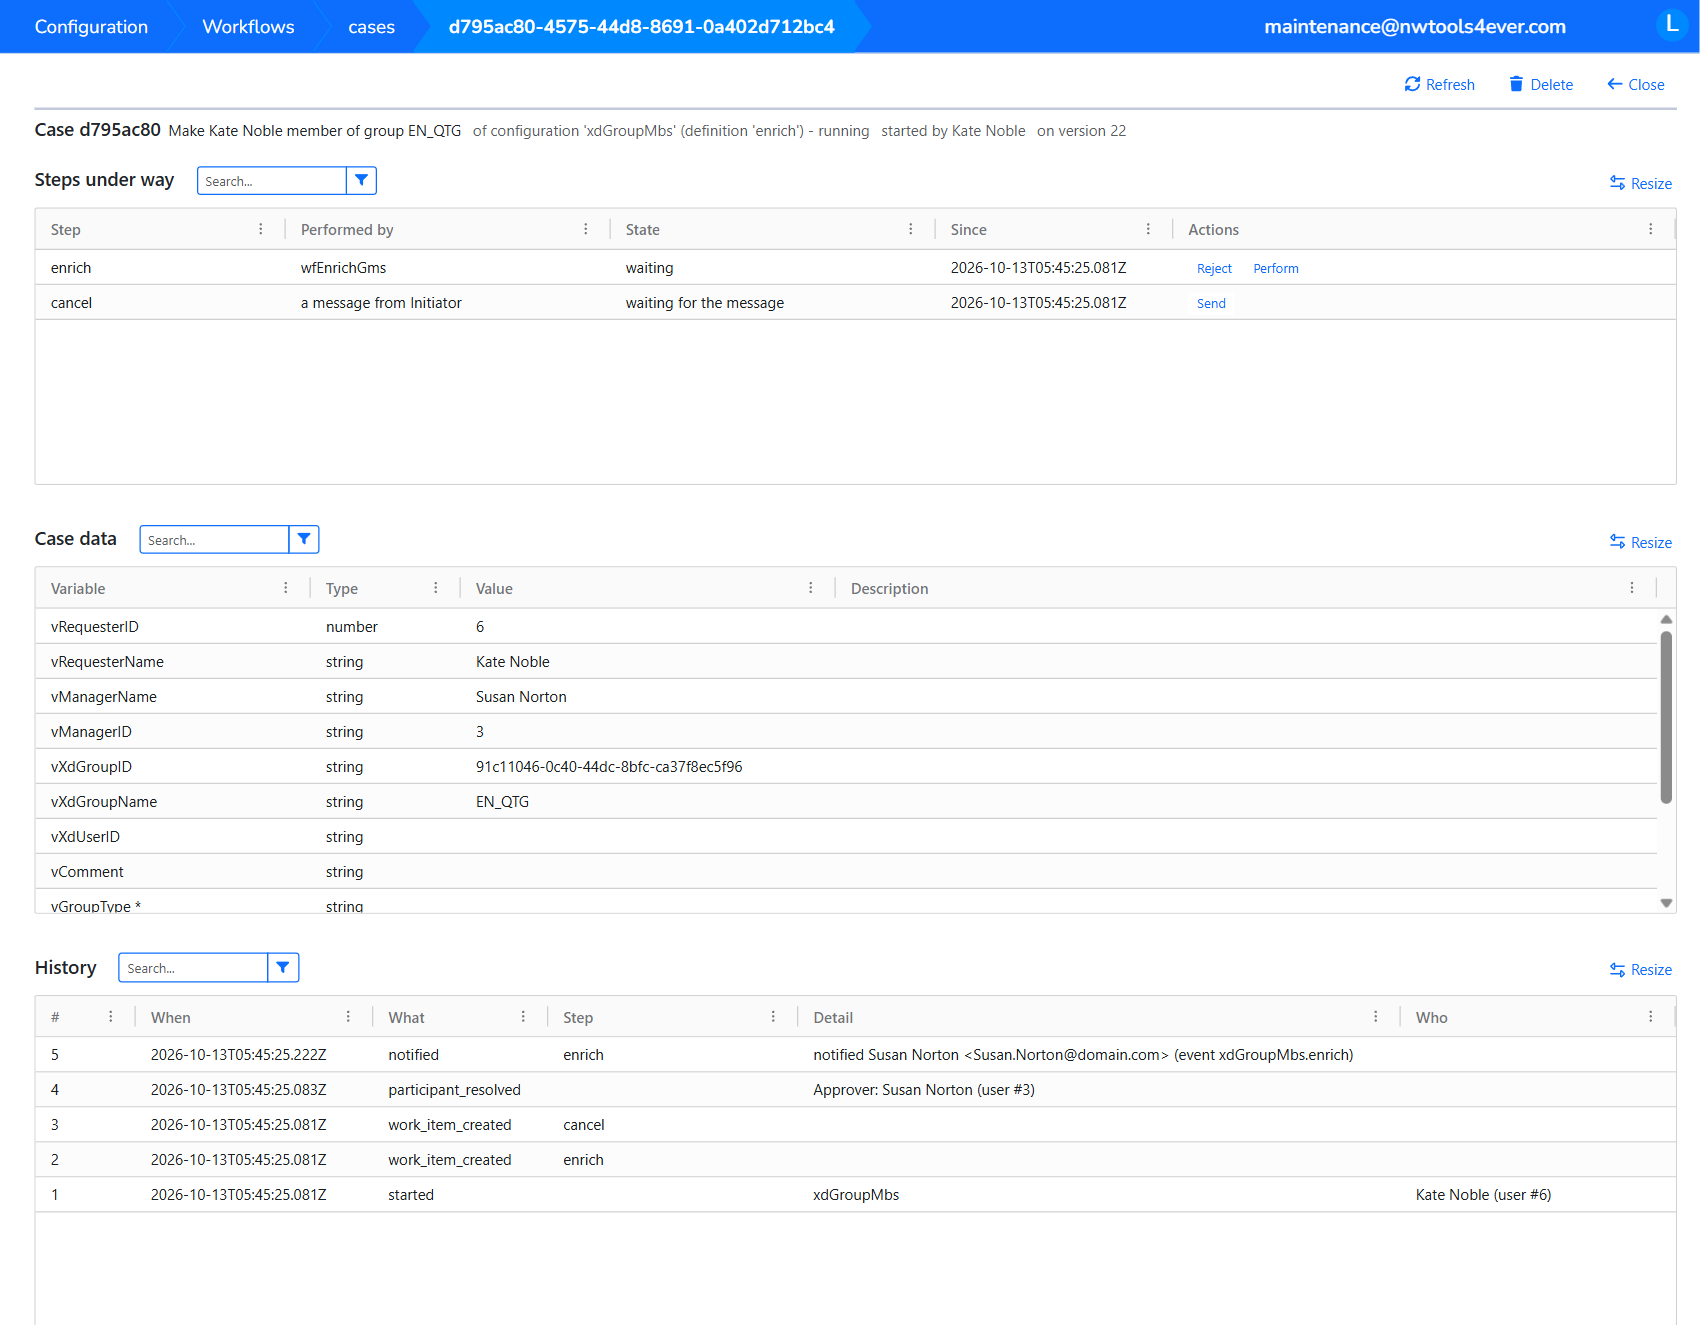Open Variable column options menu

286,588
